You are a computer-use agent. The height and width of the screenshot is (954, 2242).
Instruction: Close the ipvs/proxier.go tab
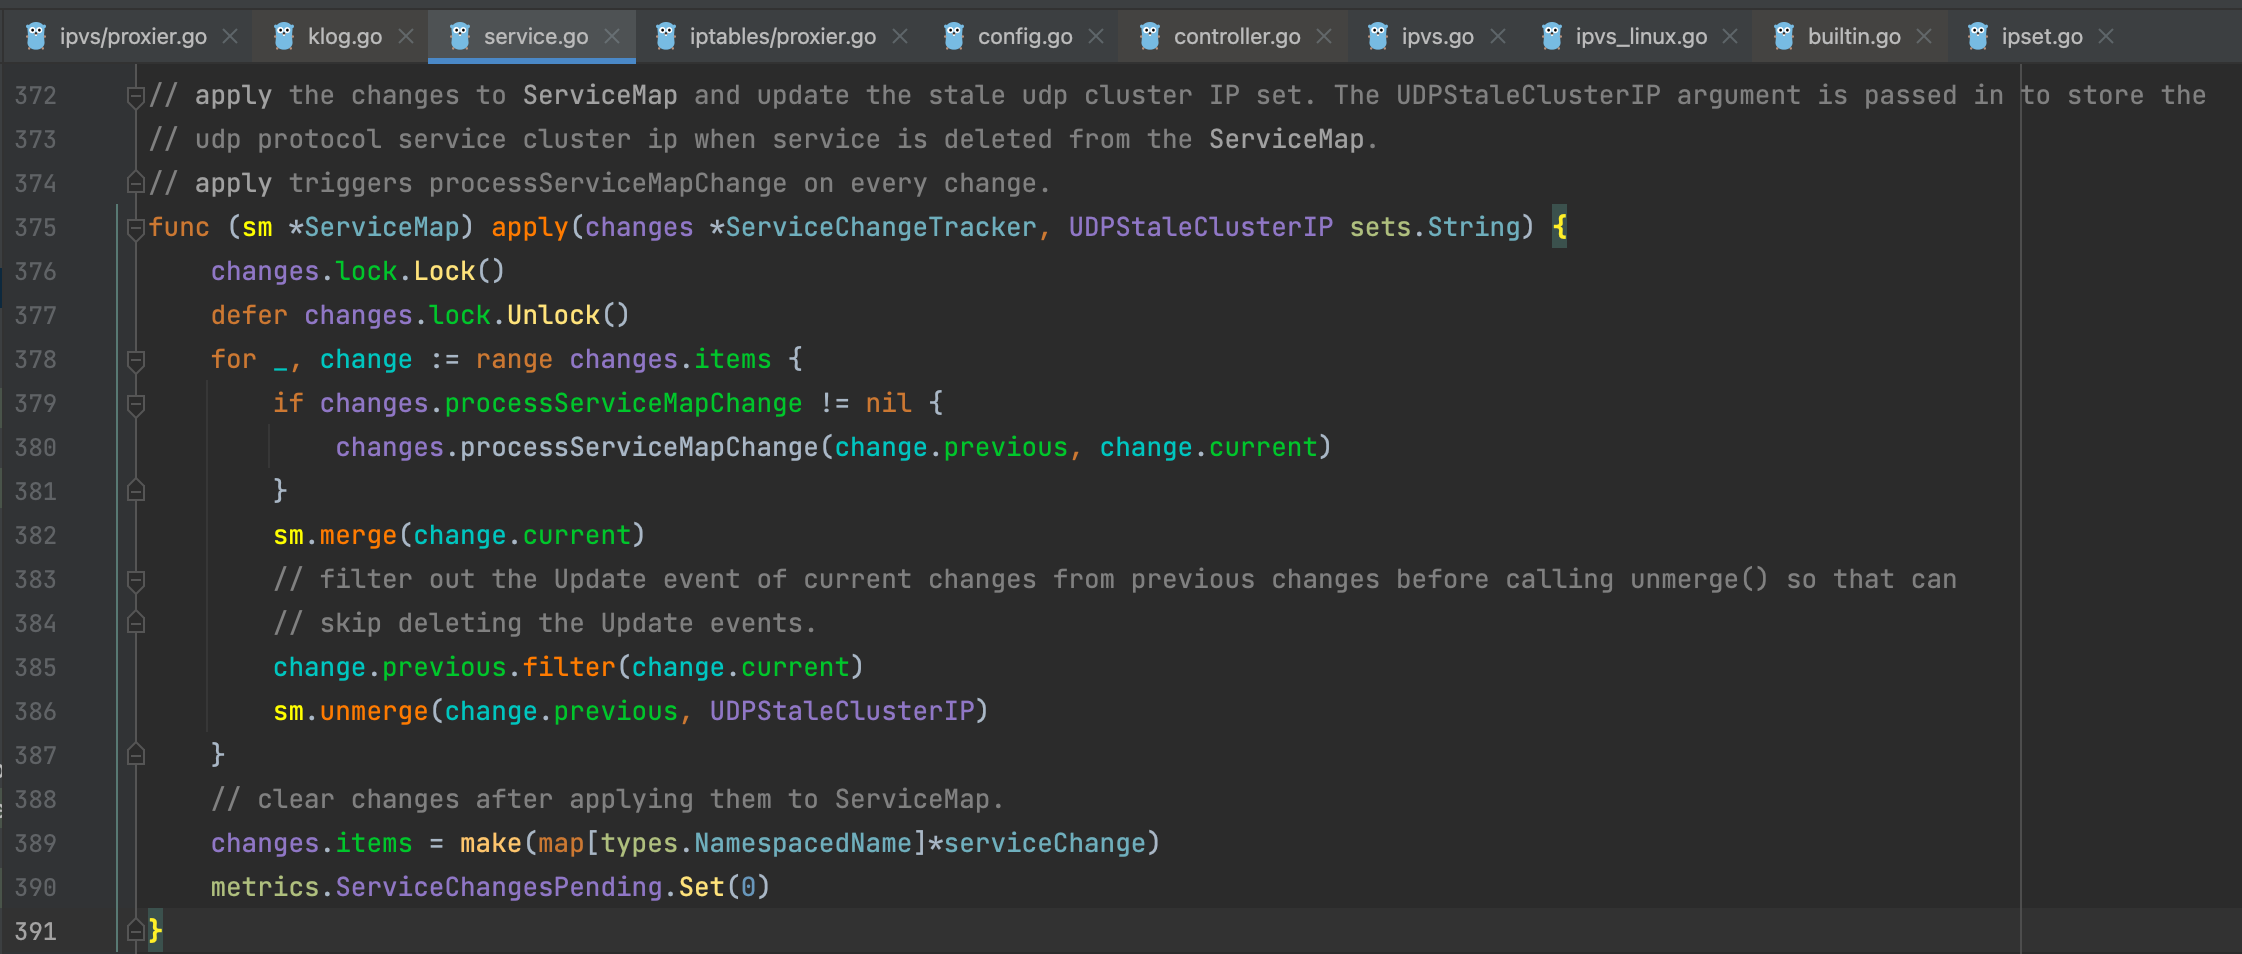coord(230,36)
